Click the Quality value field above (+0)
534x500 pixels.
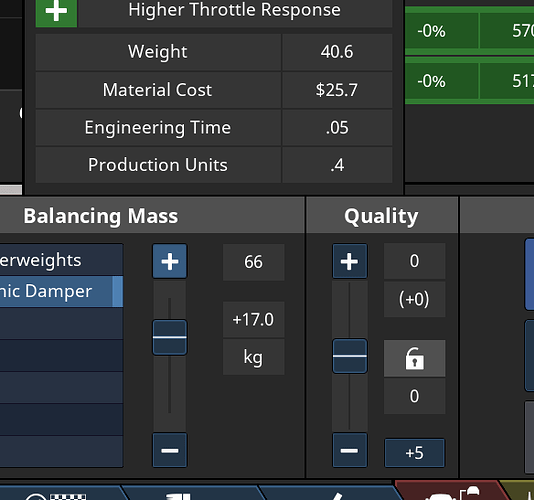(x=414, y=261)
